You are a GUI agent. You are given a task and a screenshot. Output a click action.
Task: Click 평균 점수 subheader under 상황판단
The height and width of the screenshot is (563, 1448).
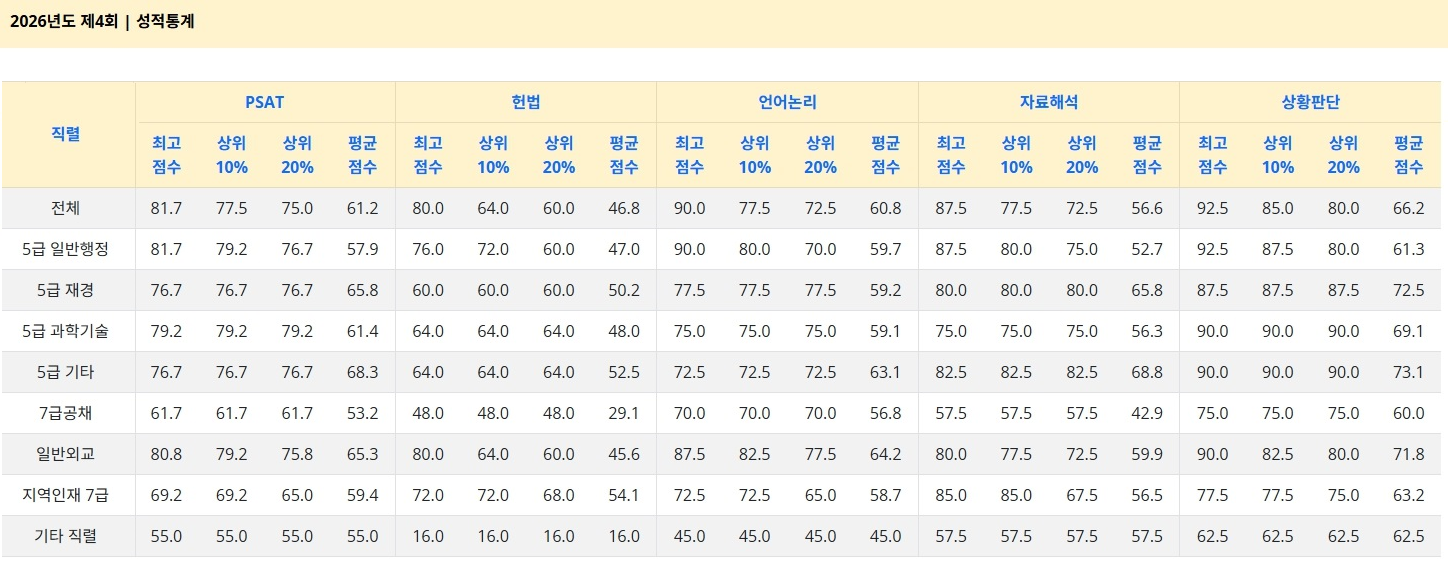tap(1408, 155)
